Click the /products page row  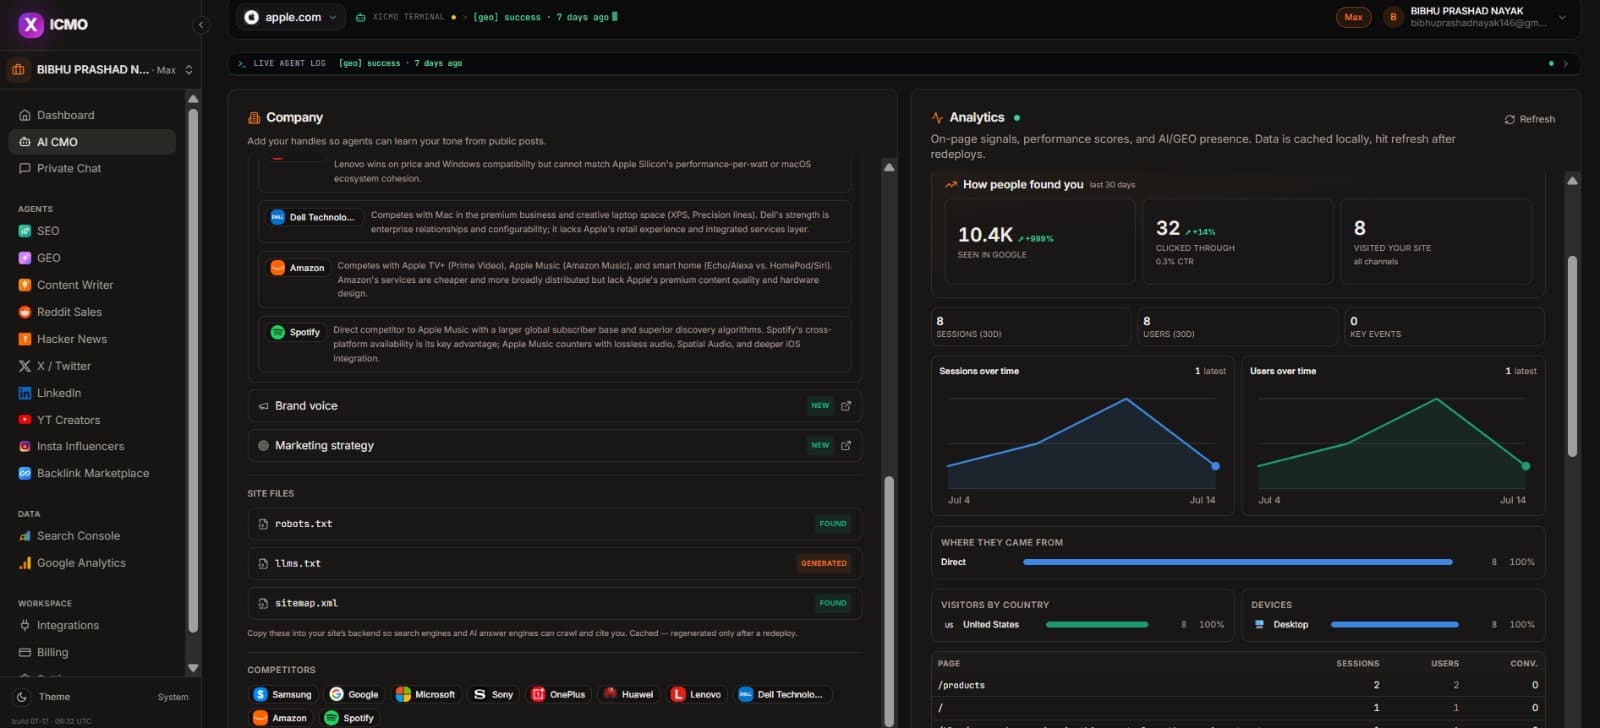coord(1238,685)
